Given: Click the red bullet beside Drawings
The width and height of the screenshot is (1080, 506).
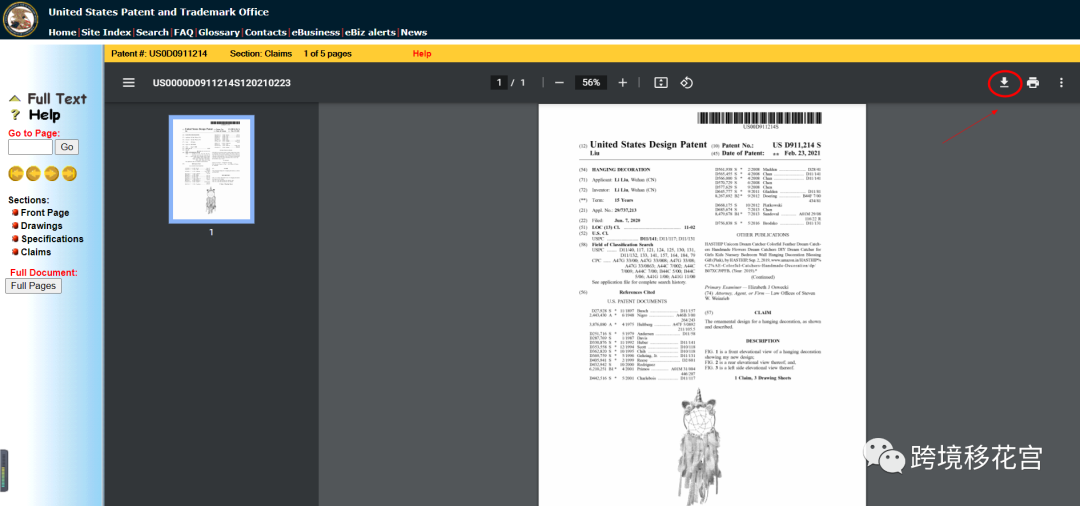Looking at the screenshot, I should [x=14, y=226].
